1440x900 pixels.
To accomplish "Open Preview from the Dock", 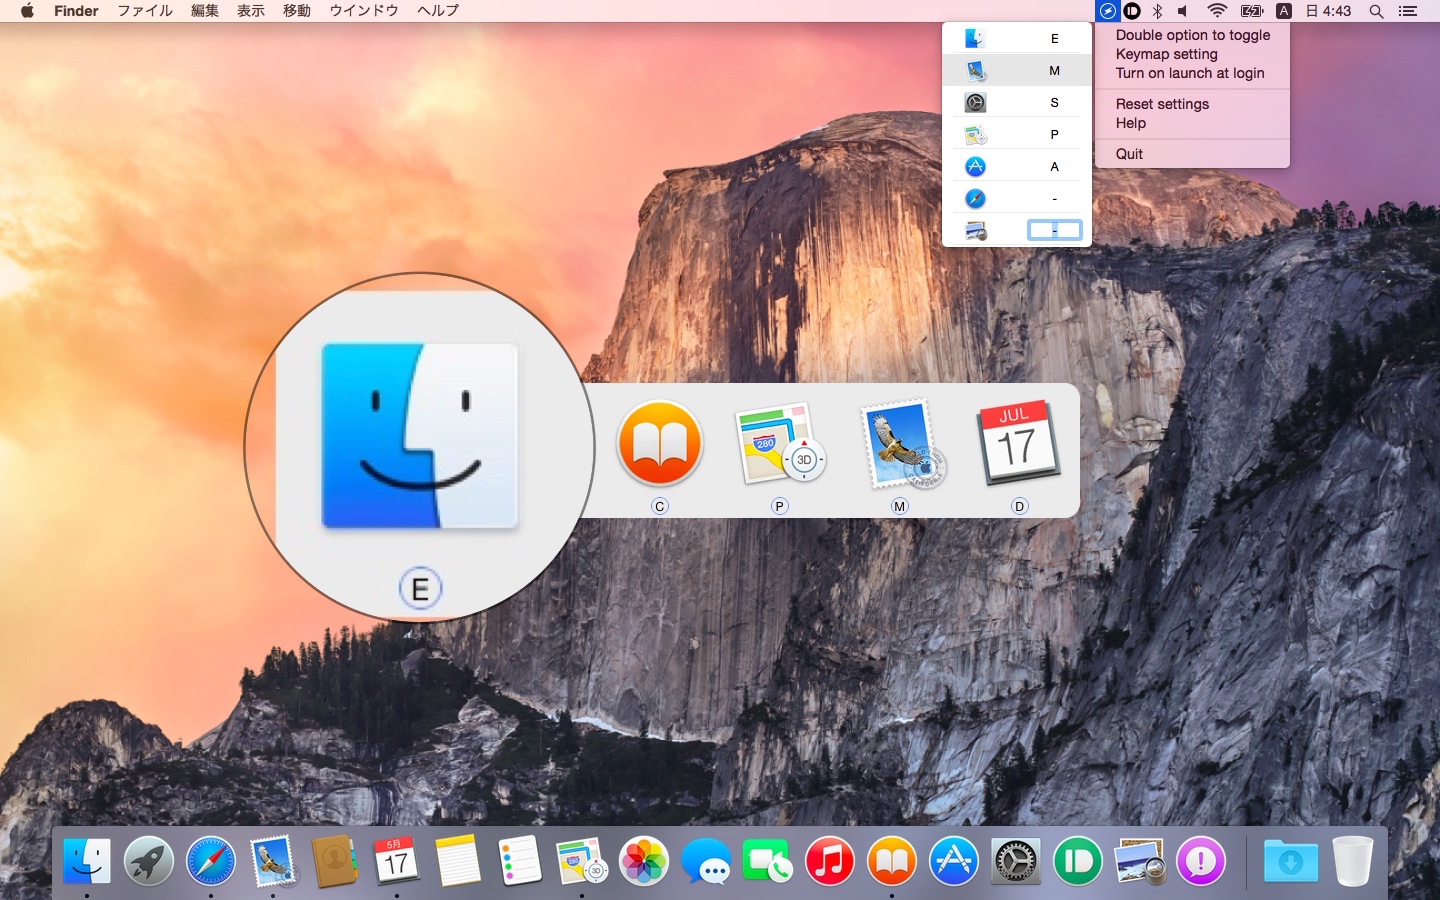I will click(1140, 861).
